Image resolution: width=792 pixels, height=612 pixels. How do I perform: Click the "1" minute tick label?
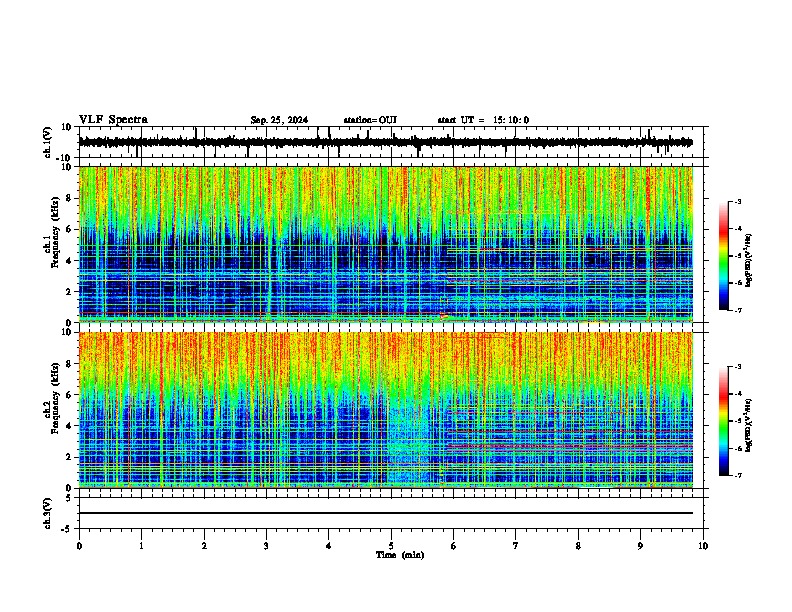141,546
